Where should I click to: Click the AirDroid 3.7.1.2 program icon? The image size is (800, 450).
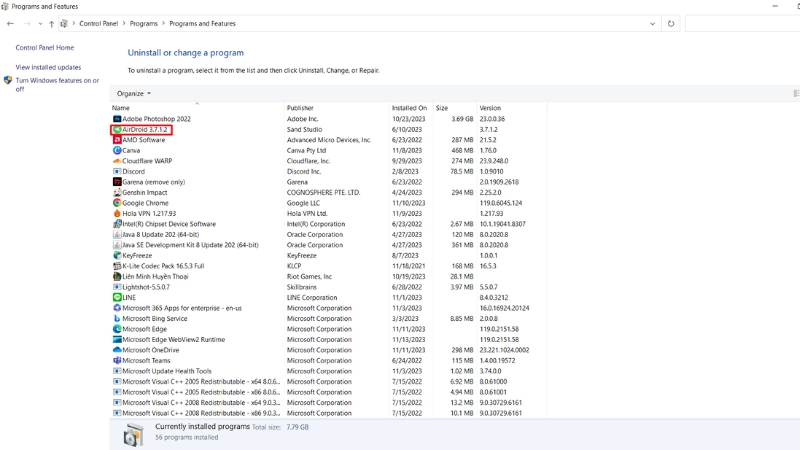click(x=117, y=130)
